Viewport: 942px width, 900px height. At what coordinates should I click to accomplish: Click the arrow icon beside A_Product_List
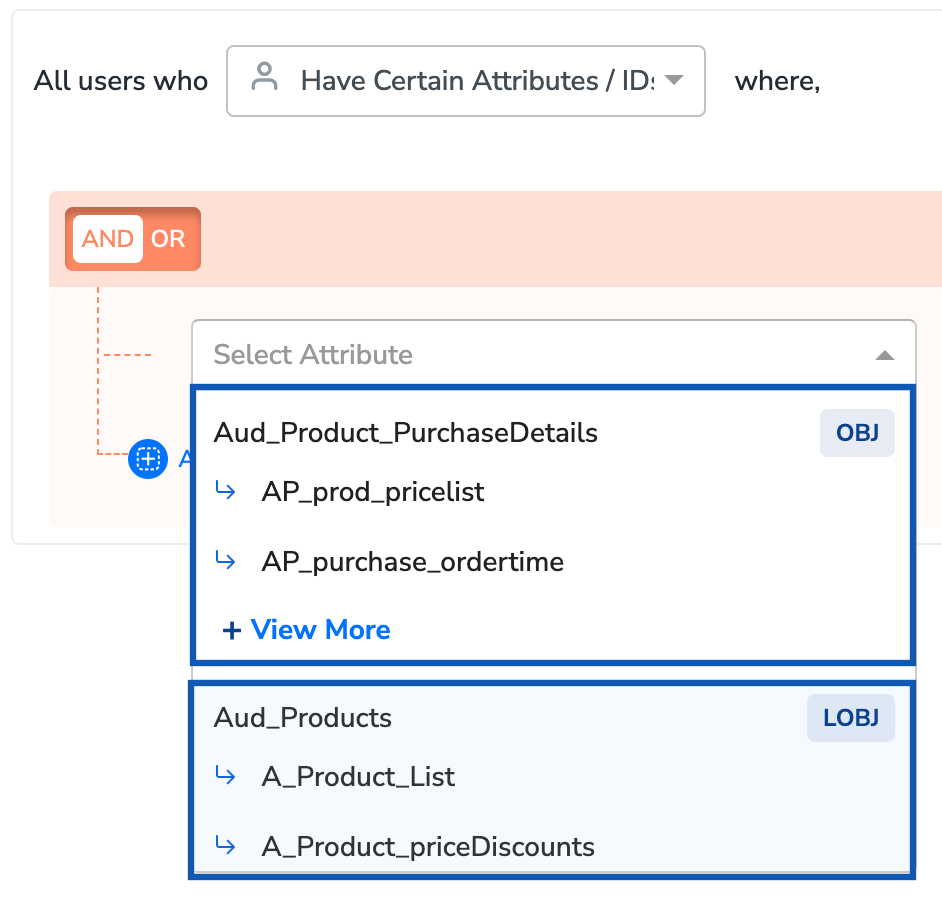pyautogui.click(x=226, y=776)
